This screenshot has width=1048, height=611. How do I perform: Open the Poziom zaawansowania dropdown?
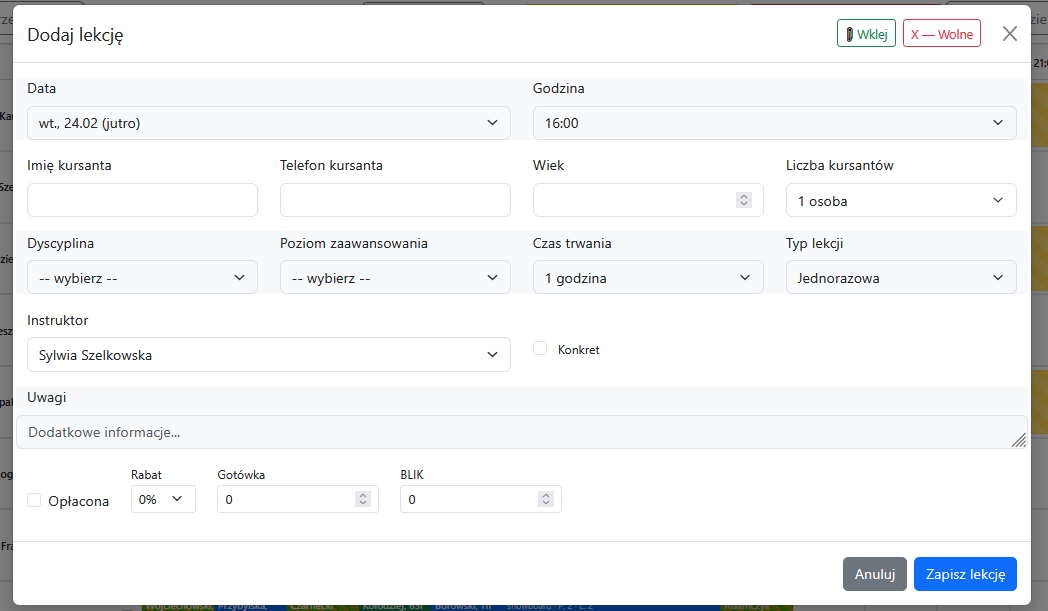click(395, 277)
